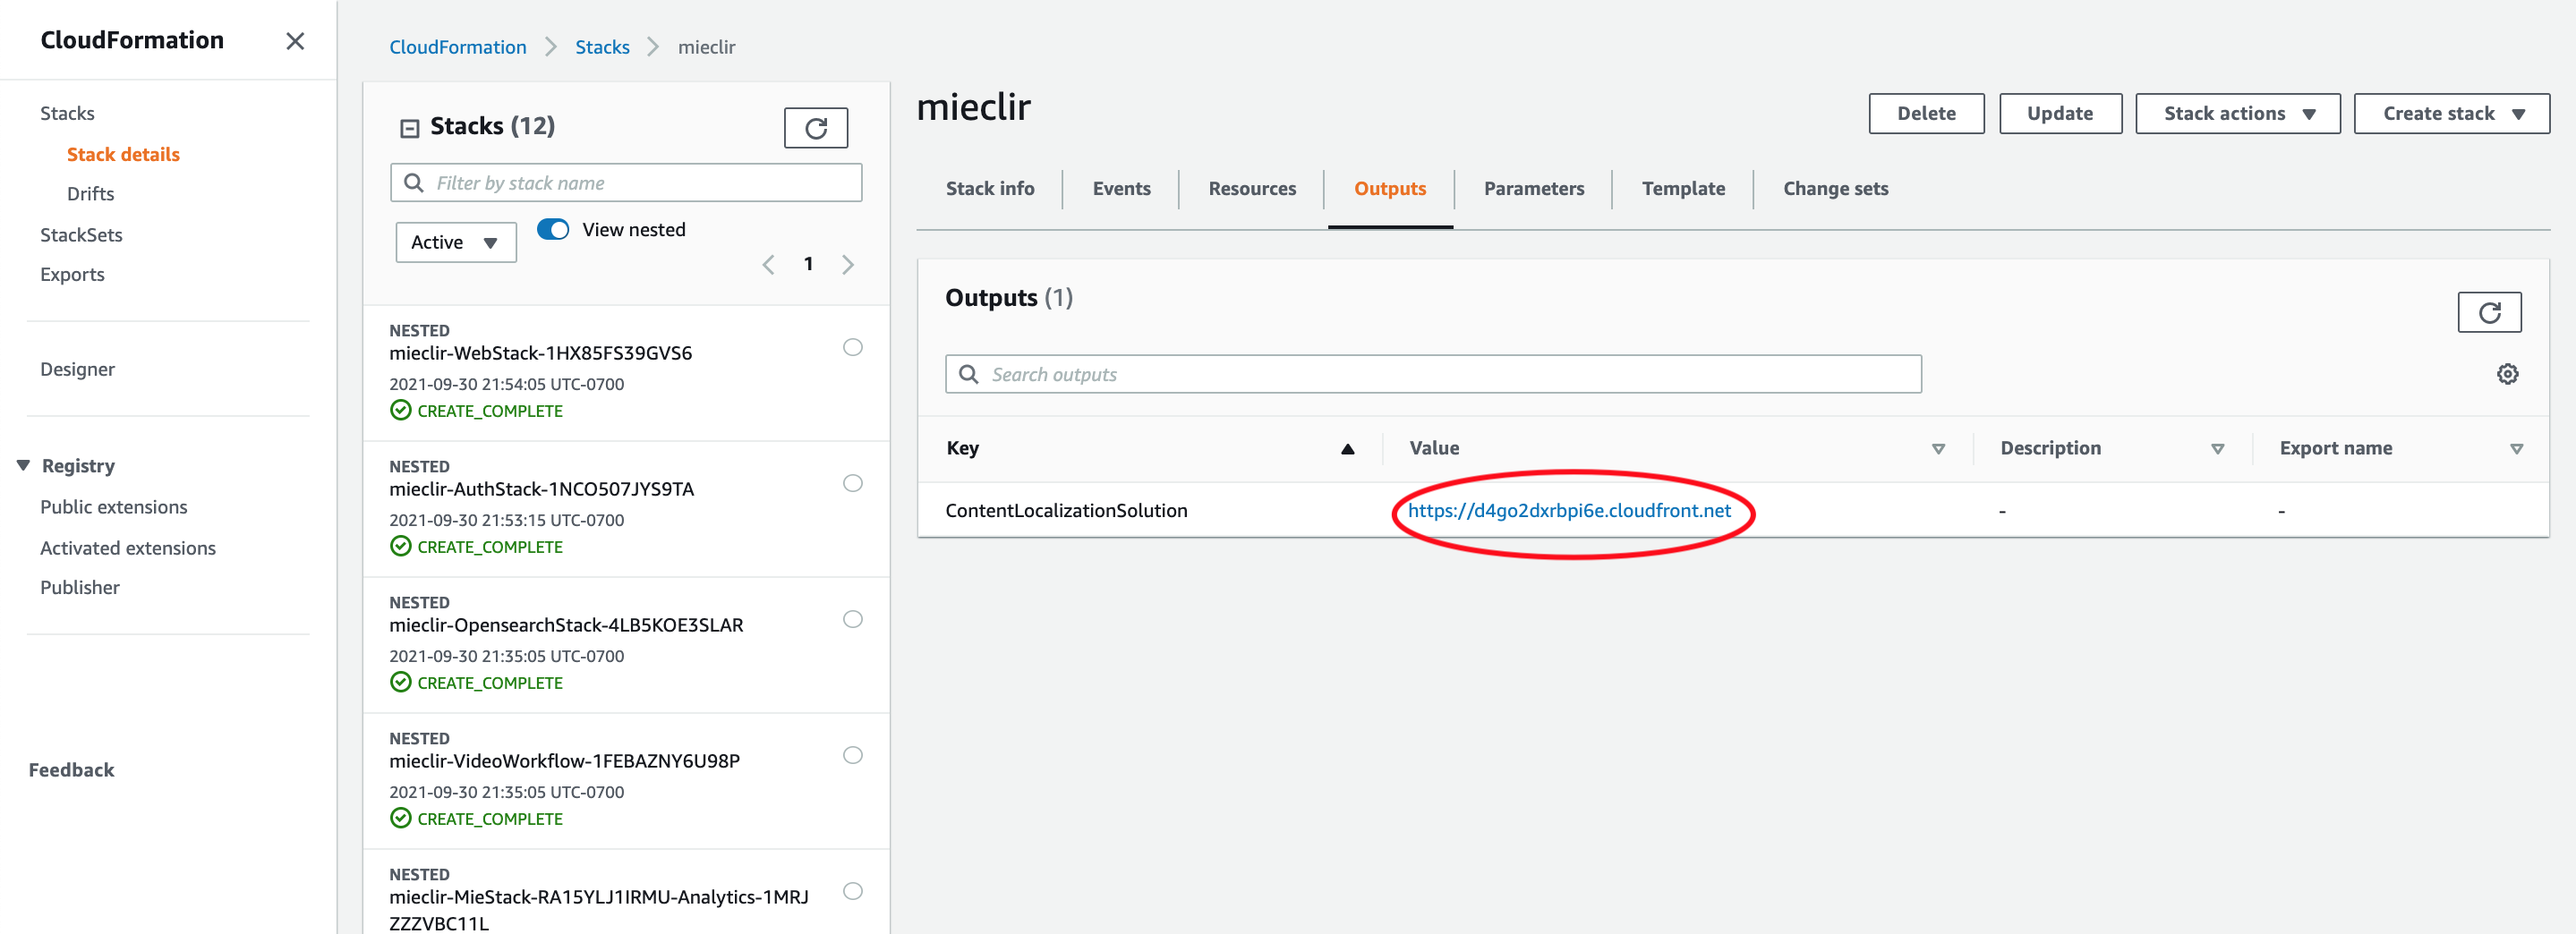This screenshot has width=2576, height=934.
Task: Open Create stack dropdown
Action: point(2451,114)
